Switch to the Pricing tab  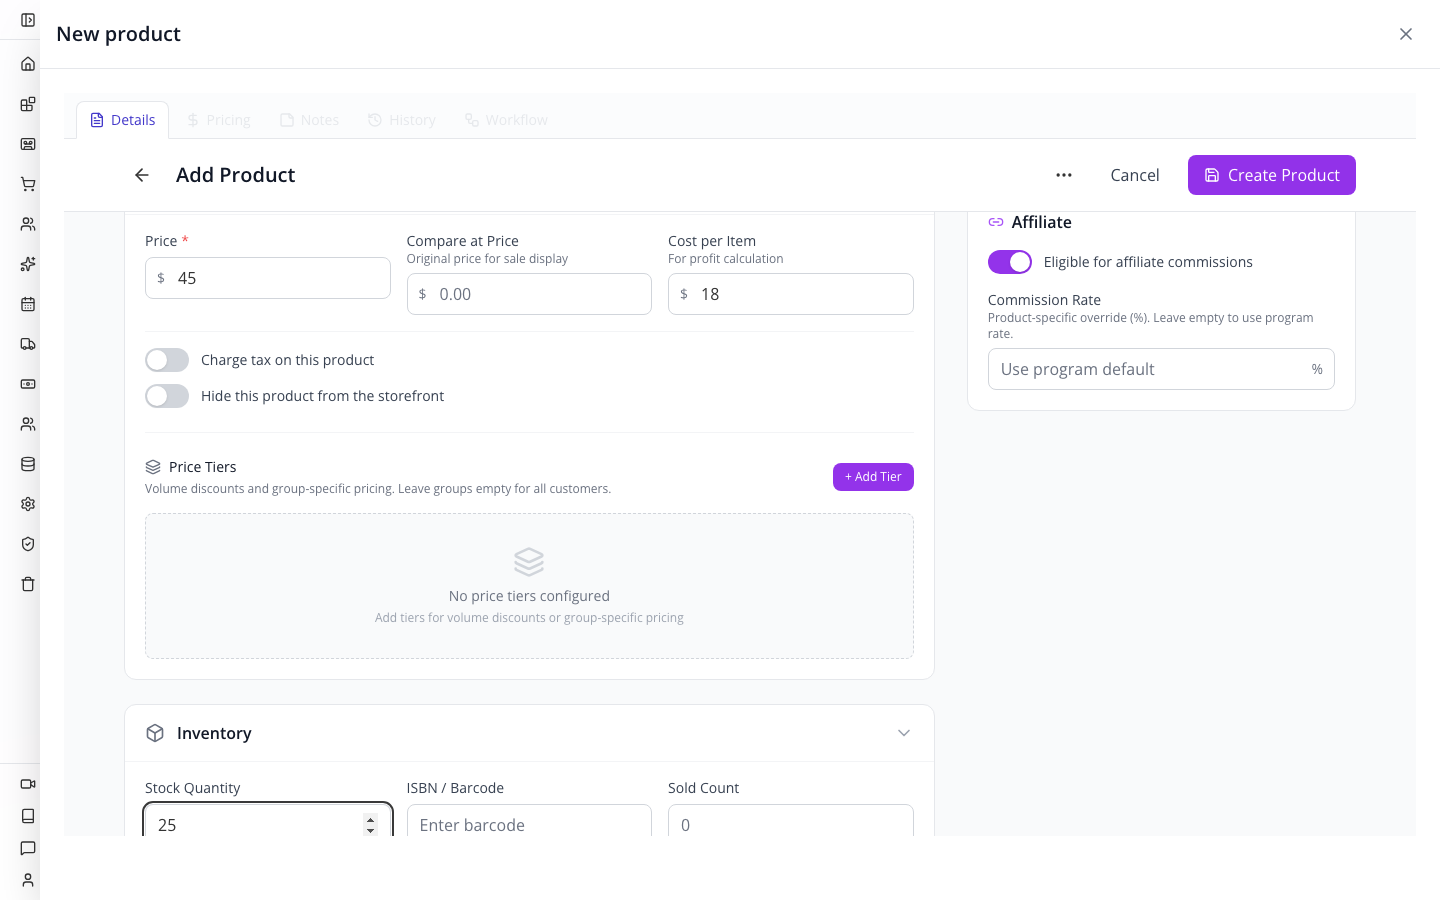point(219,120)
